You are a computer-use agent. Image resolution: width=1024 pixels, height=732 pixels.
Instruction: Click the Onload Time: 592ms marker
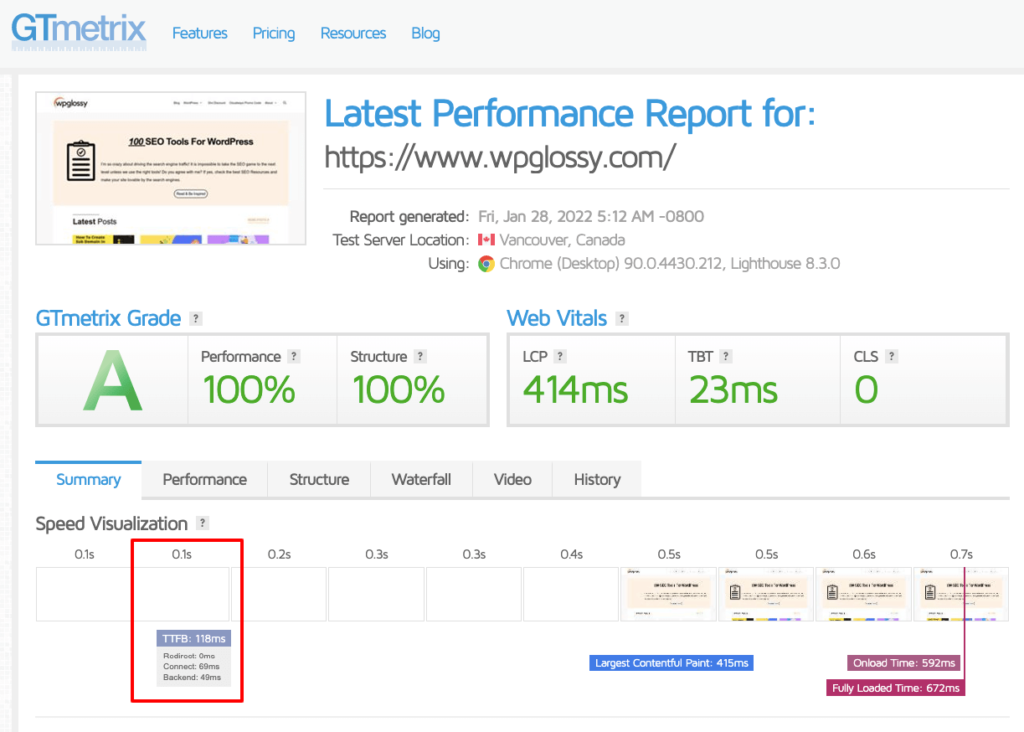(904, 663)
